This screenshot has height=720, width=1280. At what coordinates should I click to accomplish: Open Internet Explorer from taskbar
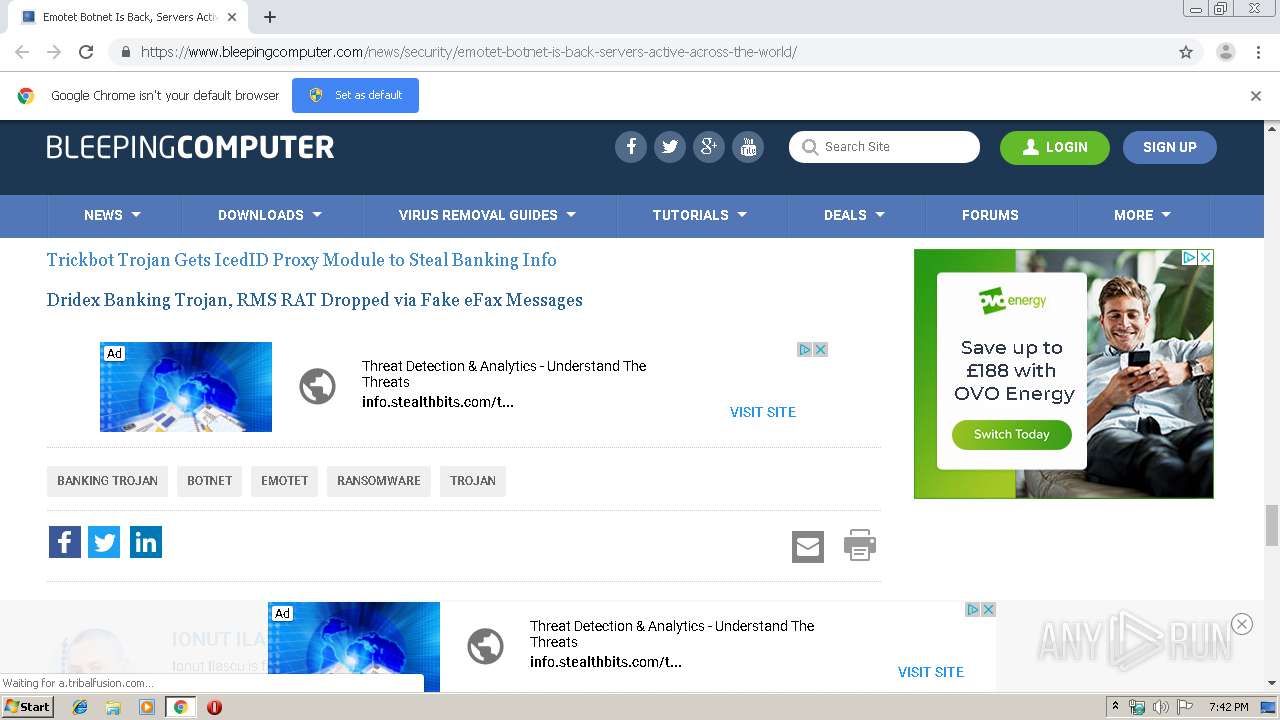click(x=80, y=707)
